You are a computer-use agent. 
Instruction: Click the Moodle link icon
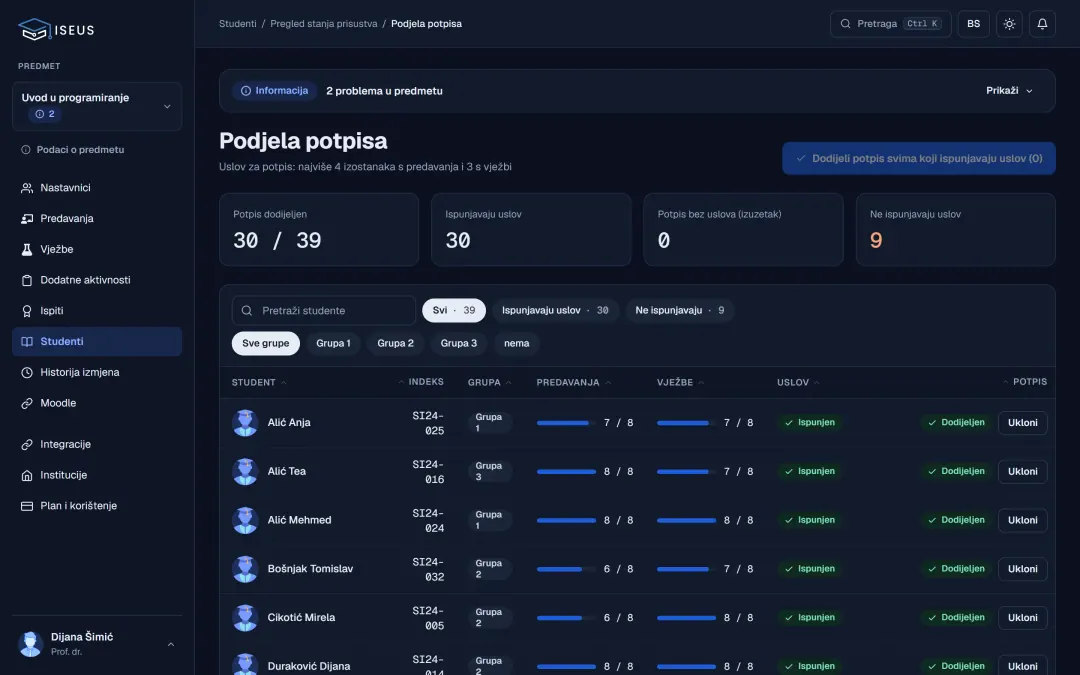point(27,403)
